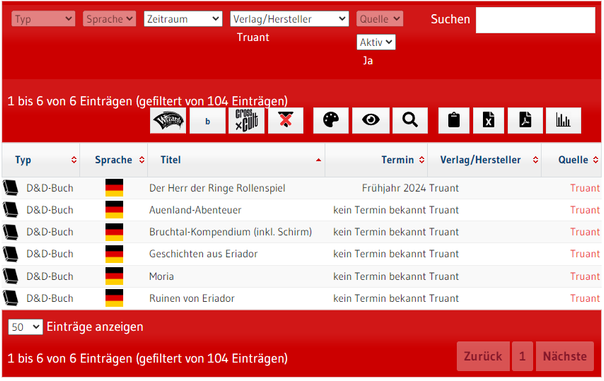Open the Sprache filter dropdown

(109, 18)
